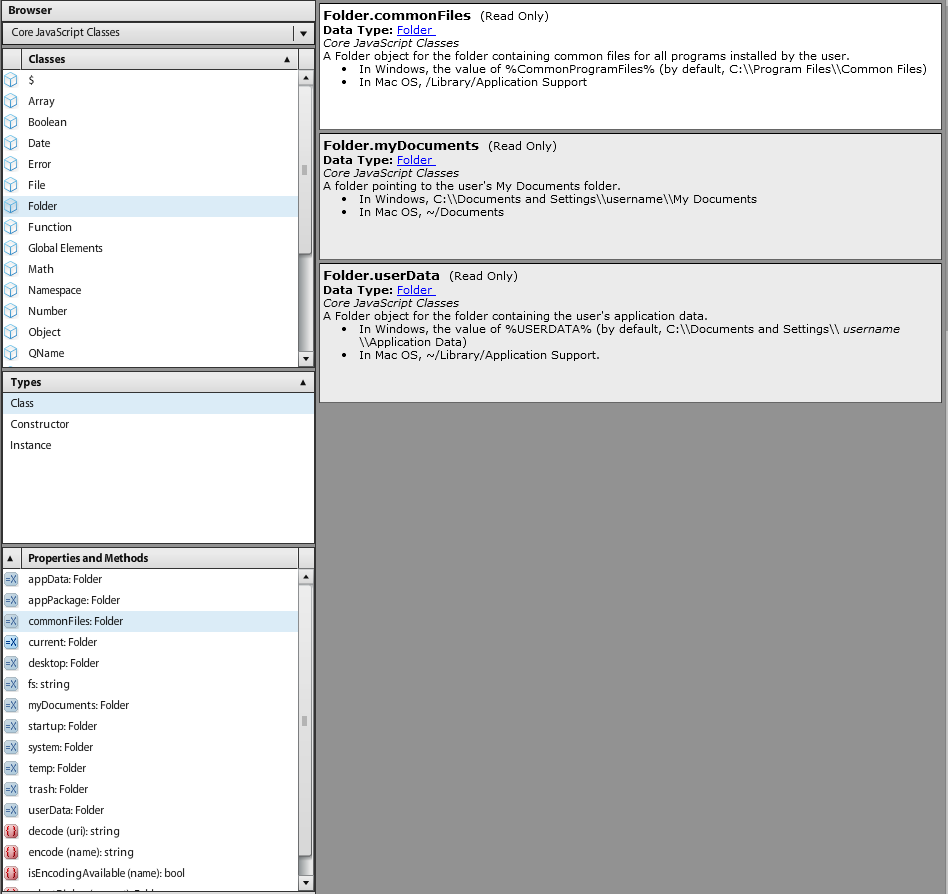Click method icon beside encode (name): string

coord(11,852)
